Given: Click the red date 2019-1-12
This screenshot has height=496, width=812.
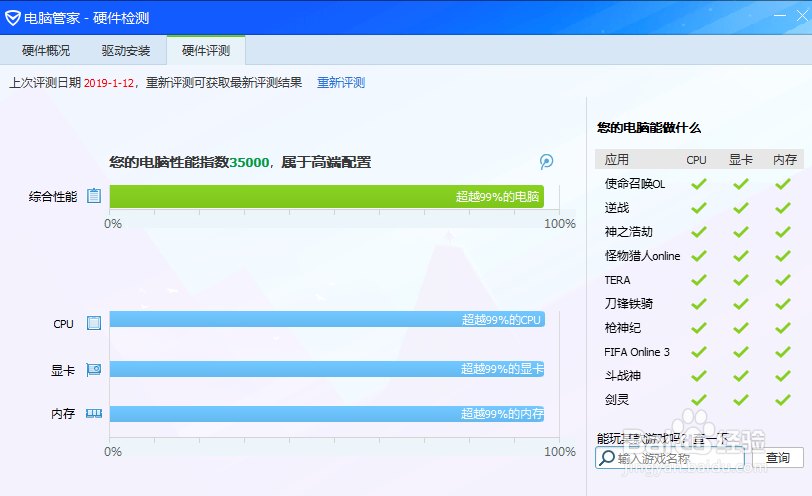Looking at the screenshot, I should point(109,83).
